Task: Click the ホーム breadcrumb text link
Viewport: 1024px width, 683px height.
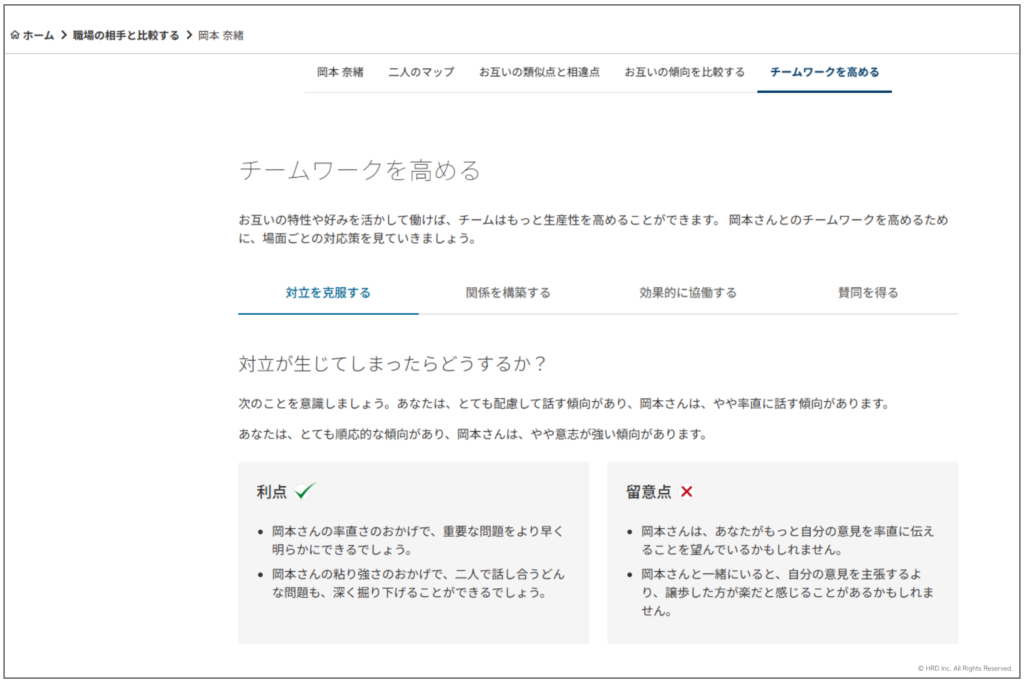Action: (x=38, y=35)
